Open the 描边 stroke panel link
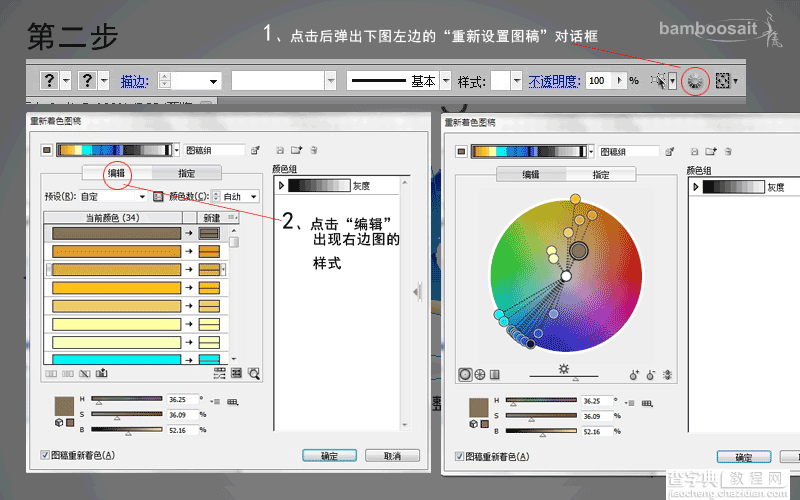 click(x=134, y=81)
